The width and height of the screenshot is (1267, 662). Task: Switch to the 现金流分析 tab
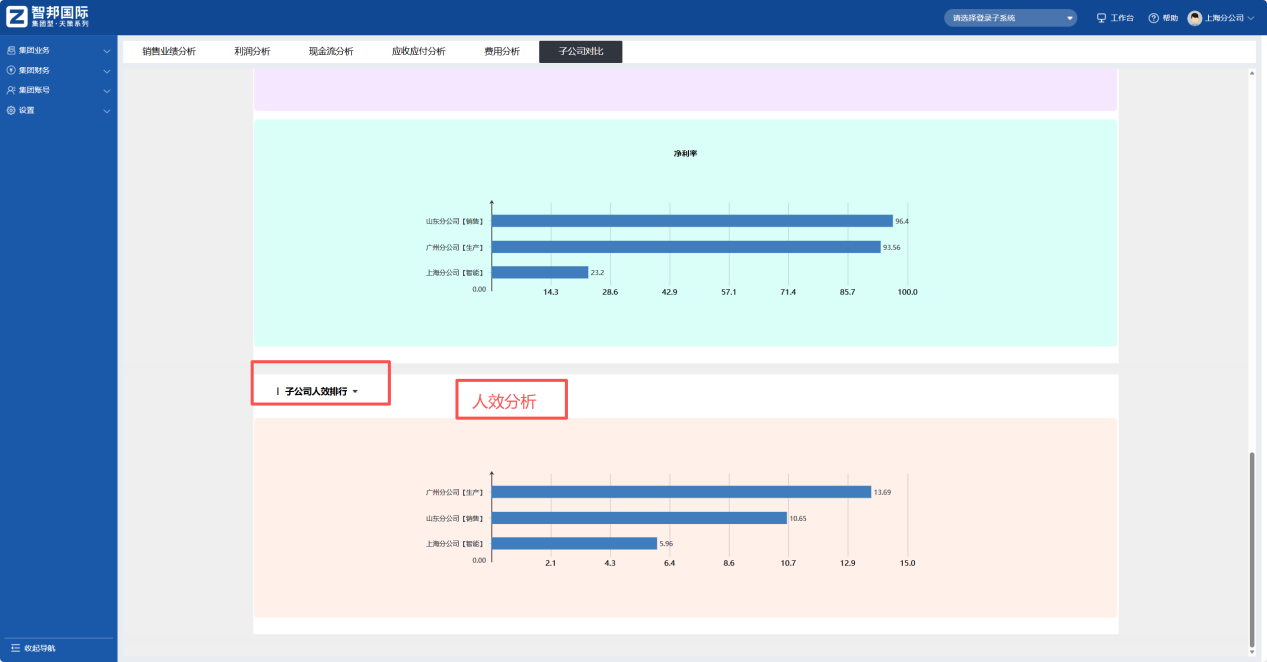click(x=331, y=51)
